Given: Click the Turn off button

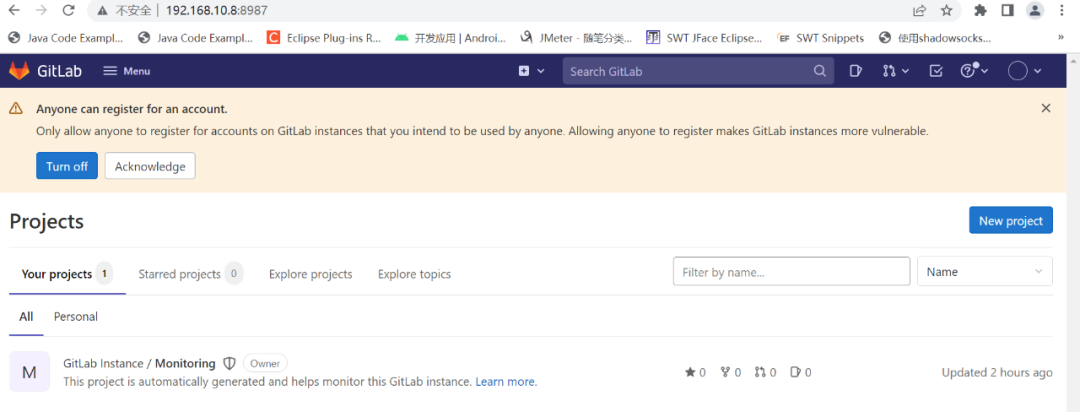Looking at the screenshot, I should pyautogui.click(x=67, y=166).
